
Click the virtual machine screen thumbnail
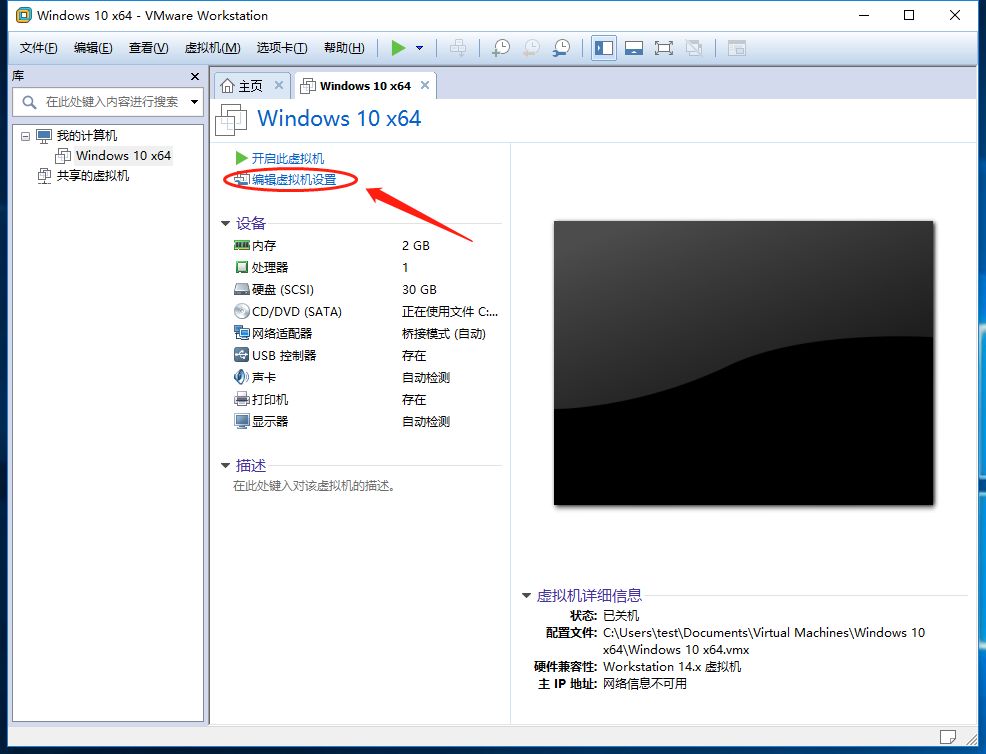pyautogui.click(x=743, y=363)
